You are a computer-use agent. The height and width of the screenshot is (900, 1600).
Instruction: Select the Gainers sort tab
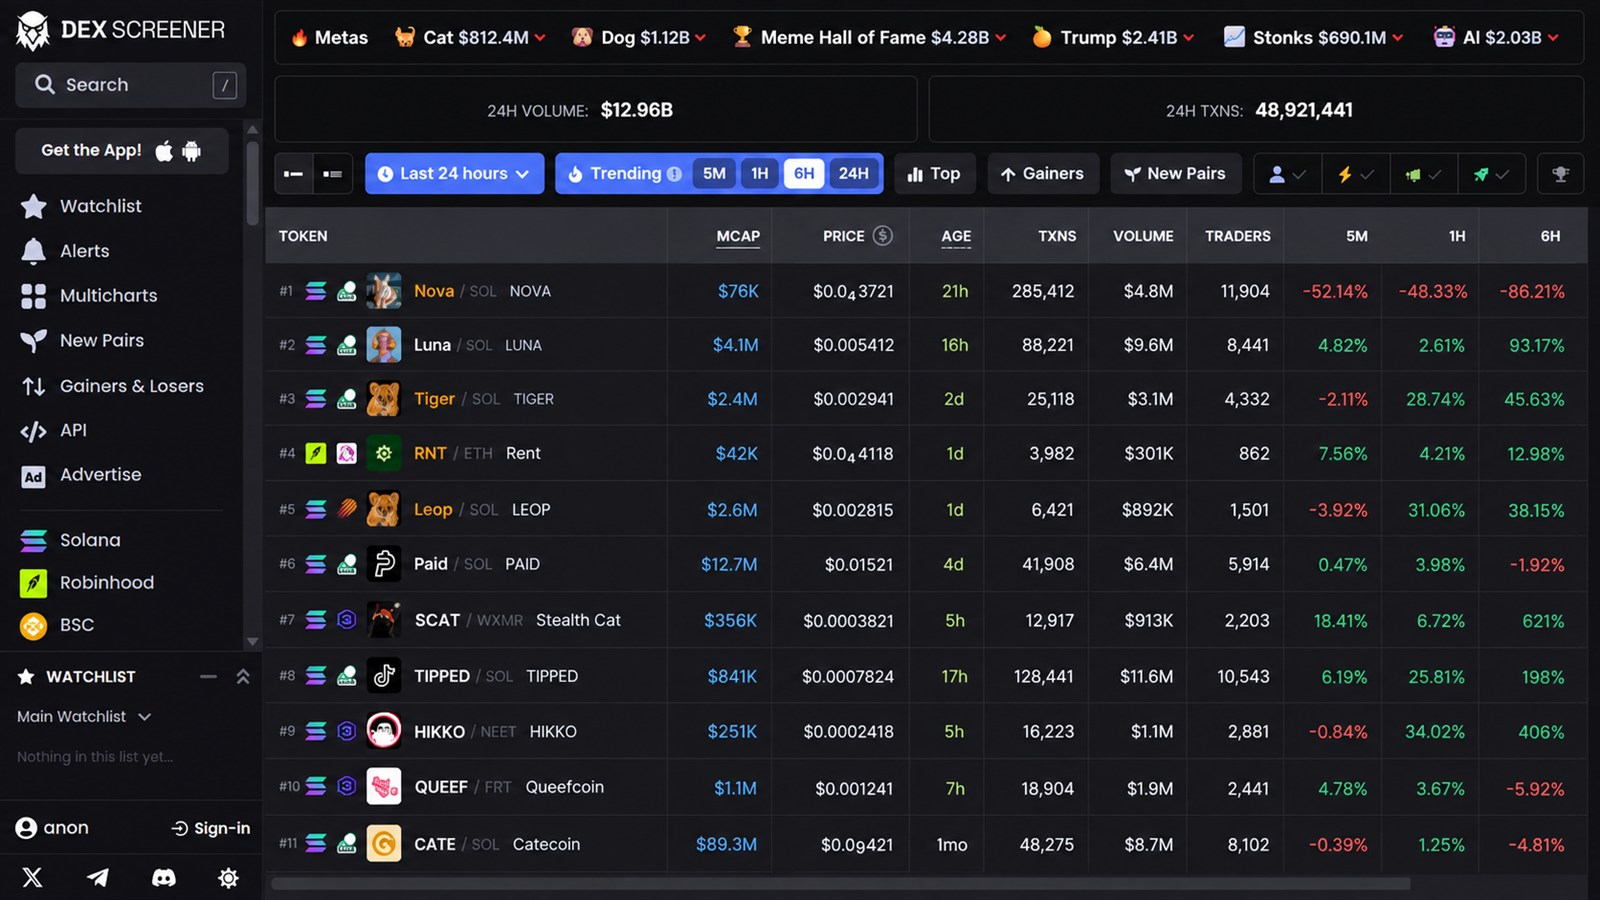pyautogui.click(x=1043, y=174)
